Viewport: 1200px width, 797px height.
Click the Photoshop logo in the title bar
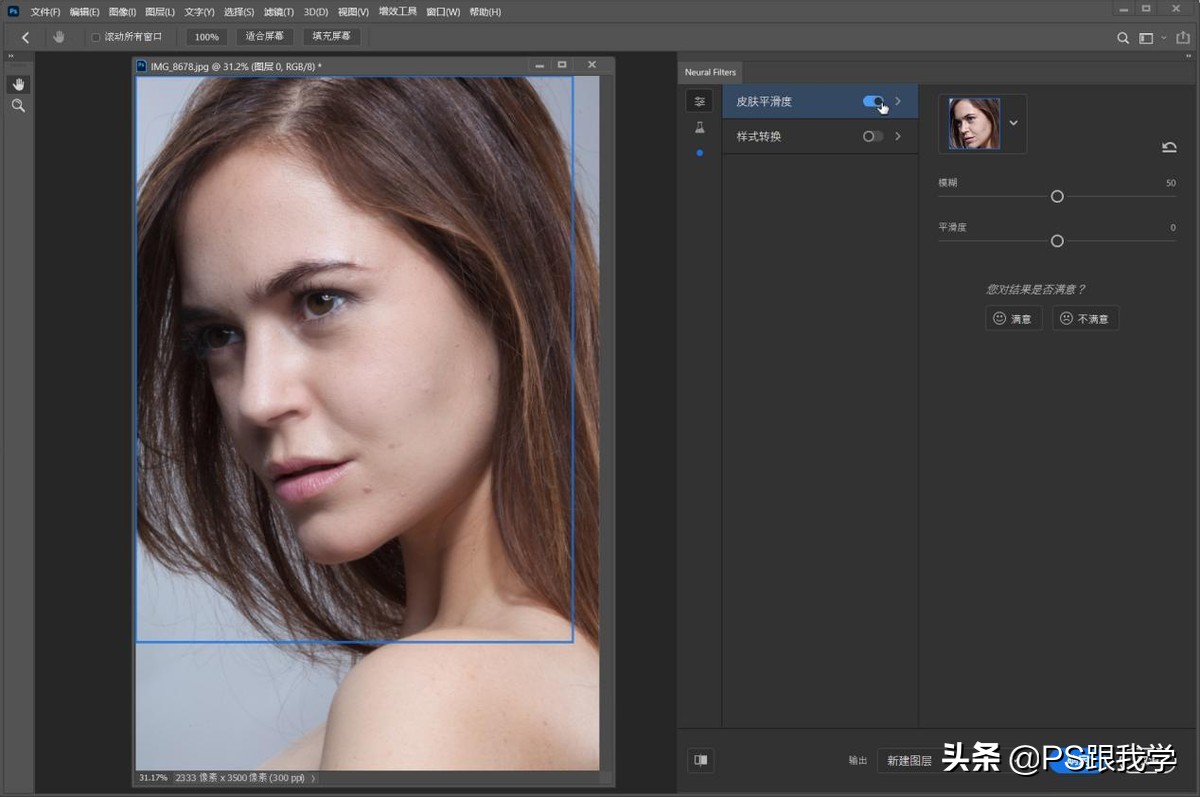coord(13,11)
